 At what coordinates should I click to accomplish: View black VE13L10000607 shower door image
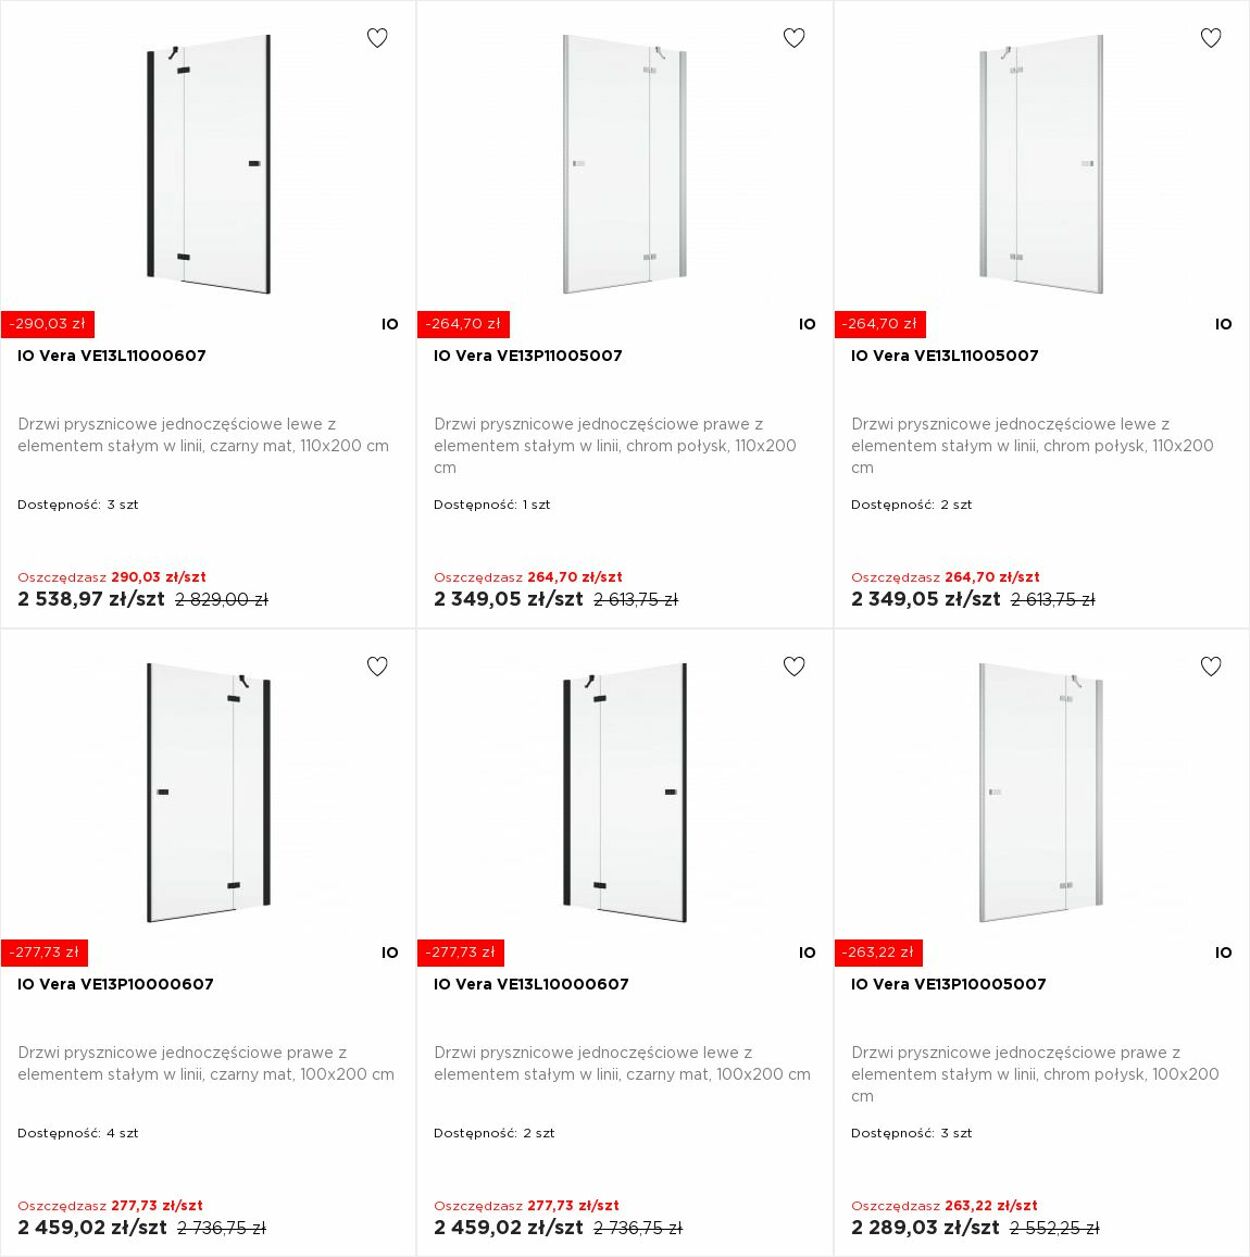click(x=625, y=792)
